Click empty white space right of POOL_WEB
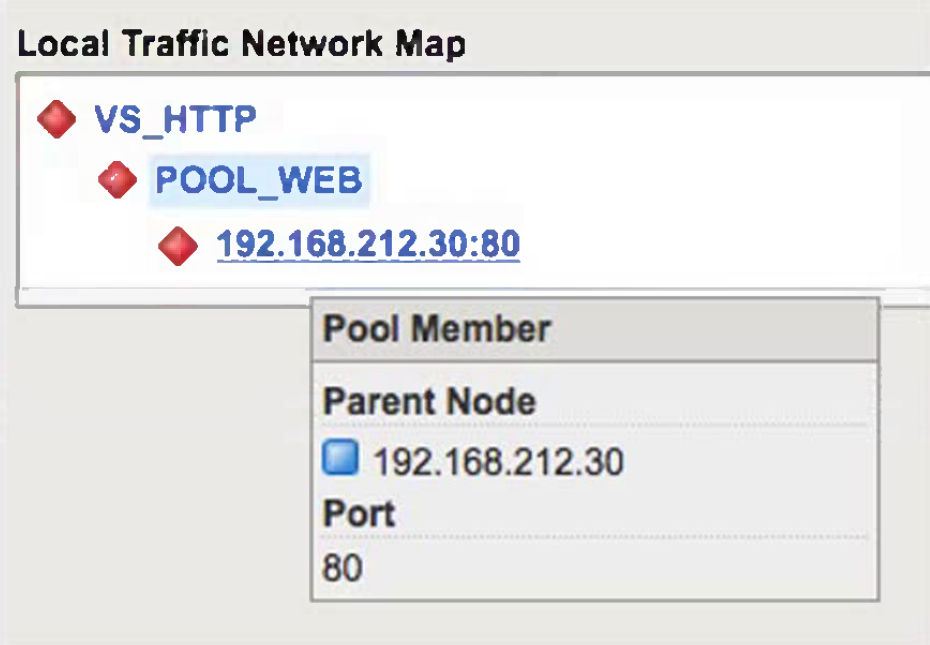The image size is (930, 645). point(620,181)
